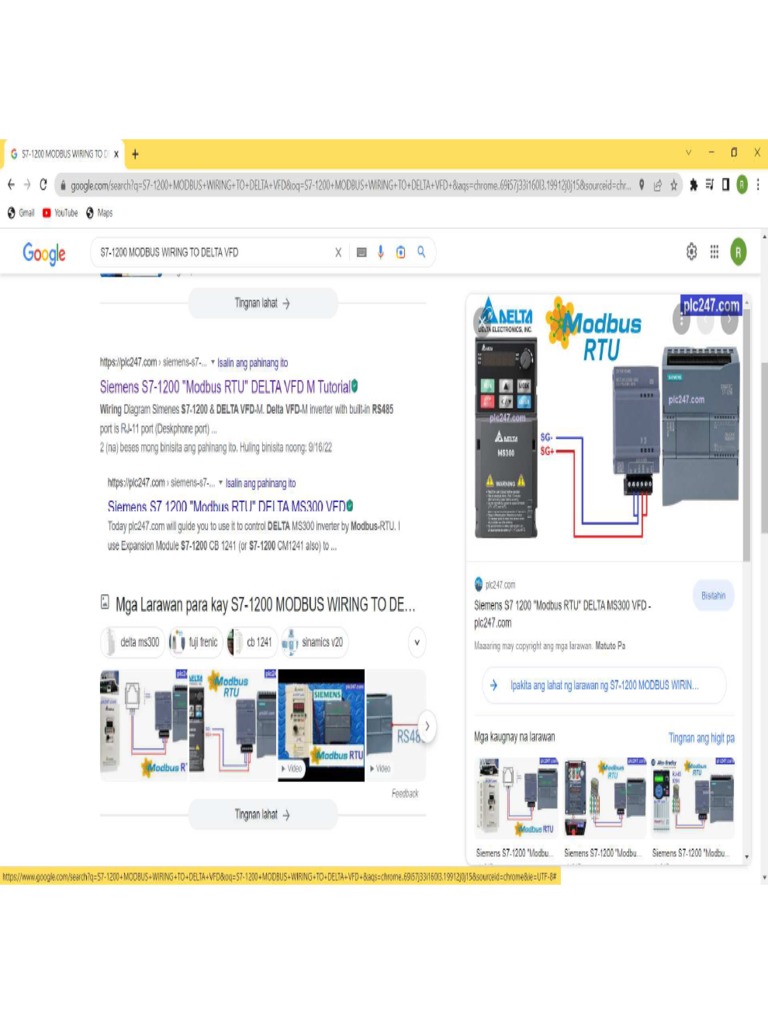The width and height of the screenshot is (768, 1024).
Task: Go back to the previous page
Action: [x=11, y=185]
